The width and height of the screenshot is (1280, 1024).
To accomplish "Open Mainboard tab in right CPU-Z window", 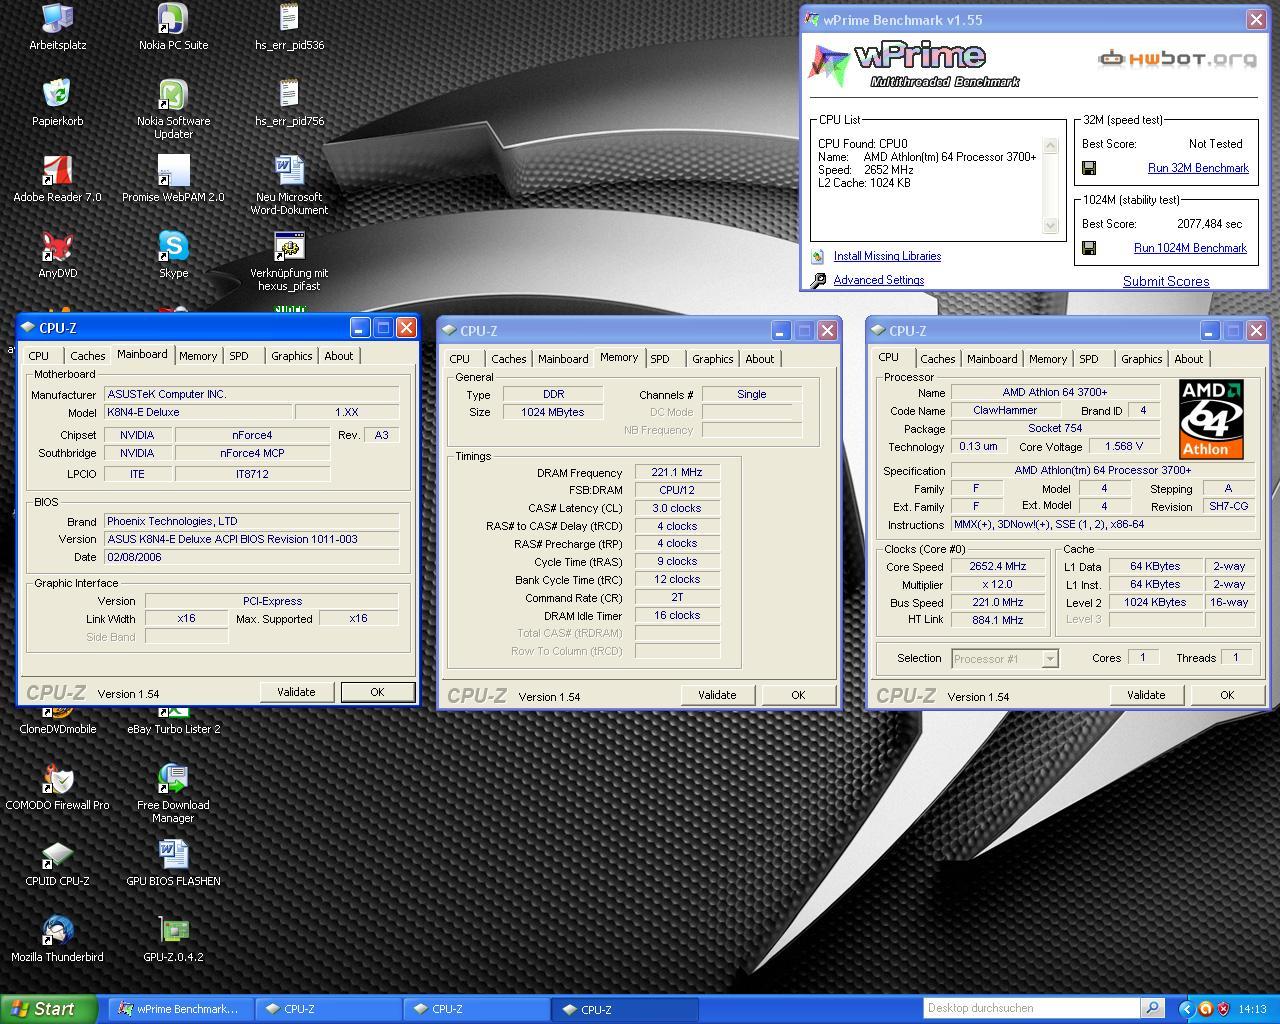I will pos(992,359).
